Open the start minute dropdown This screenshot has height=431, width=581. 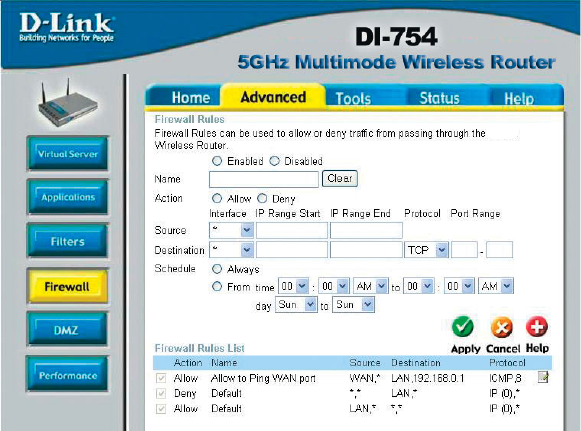[x=333, y=286]
